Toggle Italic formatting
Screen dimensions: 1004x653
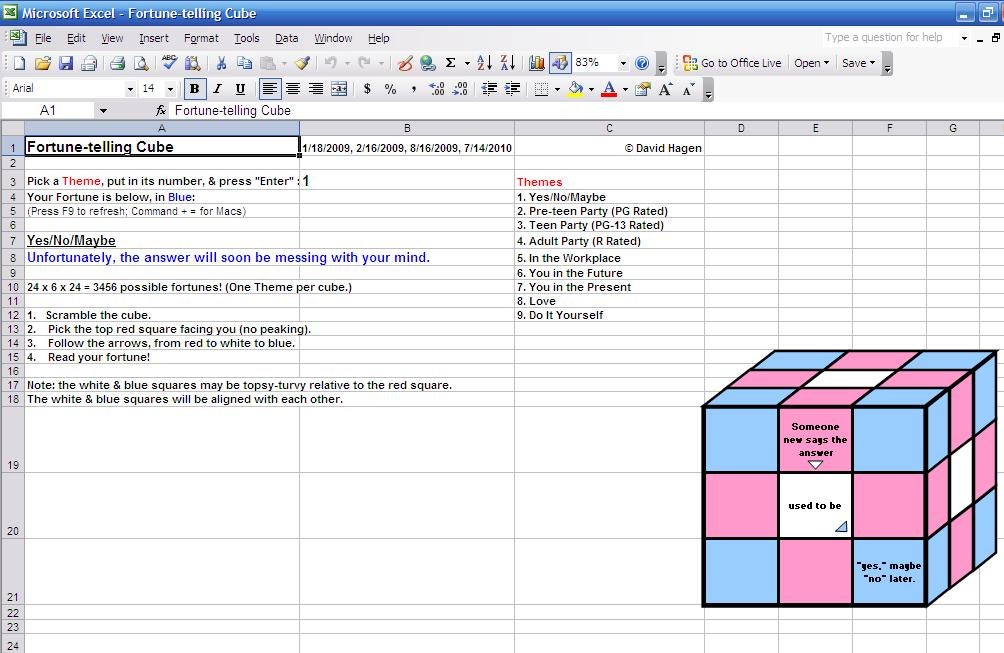[217, 89]
